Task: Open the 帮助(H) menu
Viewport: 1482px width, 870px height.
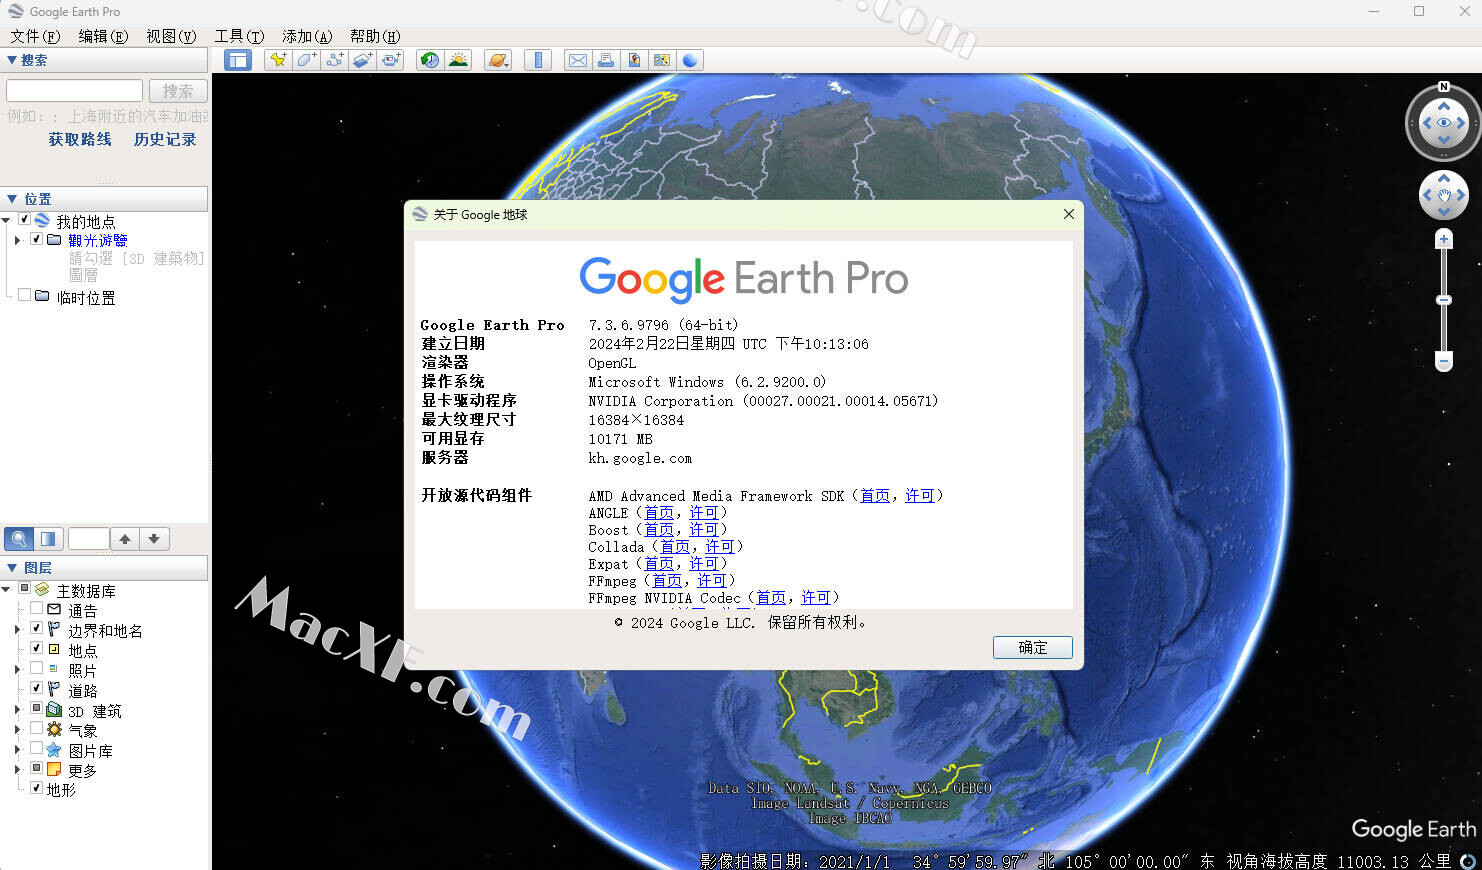Action: [x=375, y=36]
